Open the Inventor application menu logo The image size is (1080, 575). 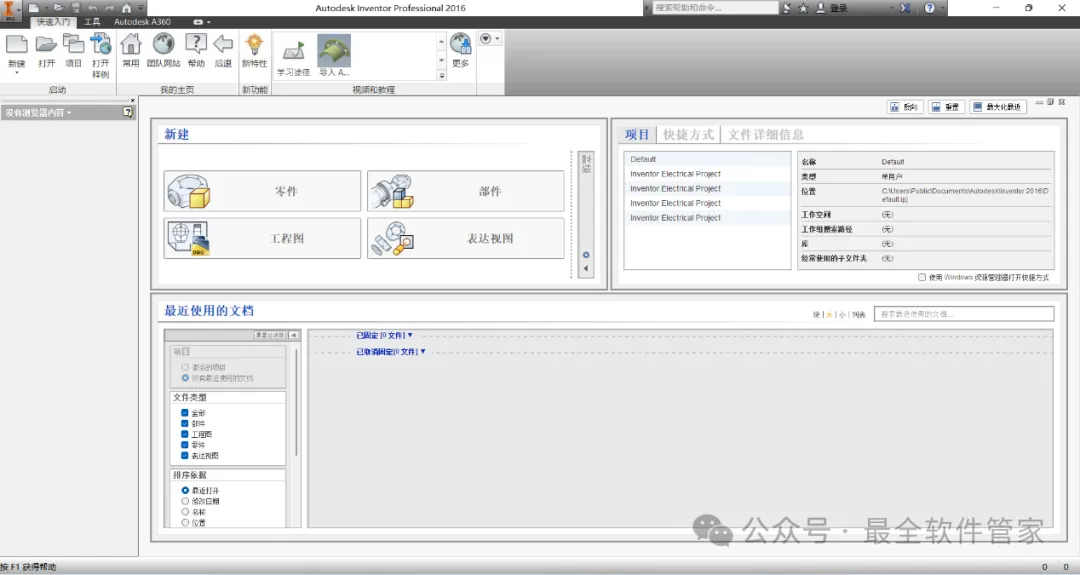click(x=10, y=10)
